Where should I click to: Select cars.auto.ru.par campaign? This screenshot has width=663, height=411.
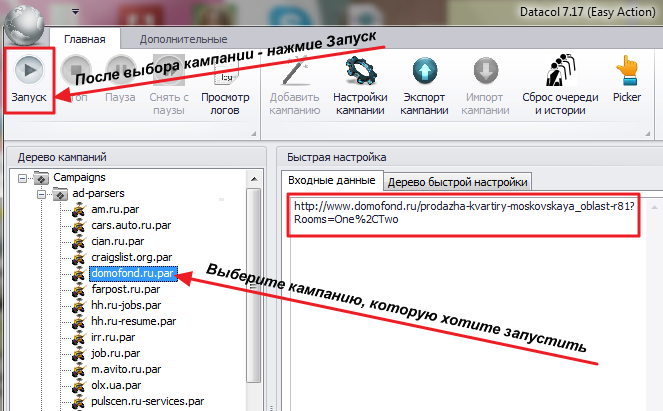pyautogui.click(x=131, y=225)
